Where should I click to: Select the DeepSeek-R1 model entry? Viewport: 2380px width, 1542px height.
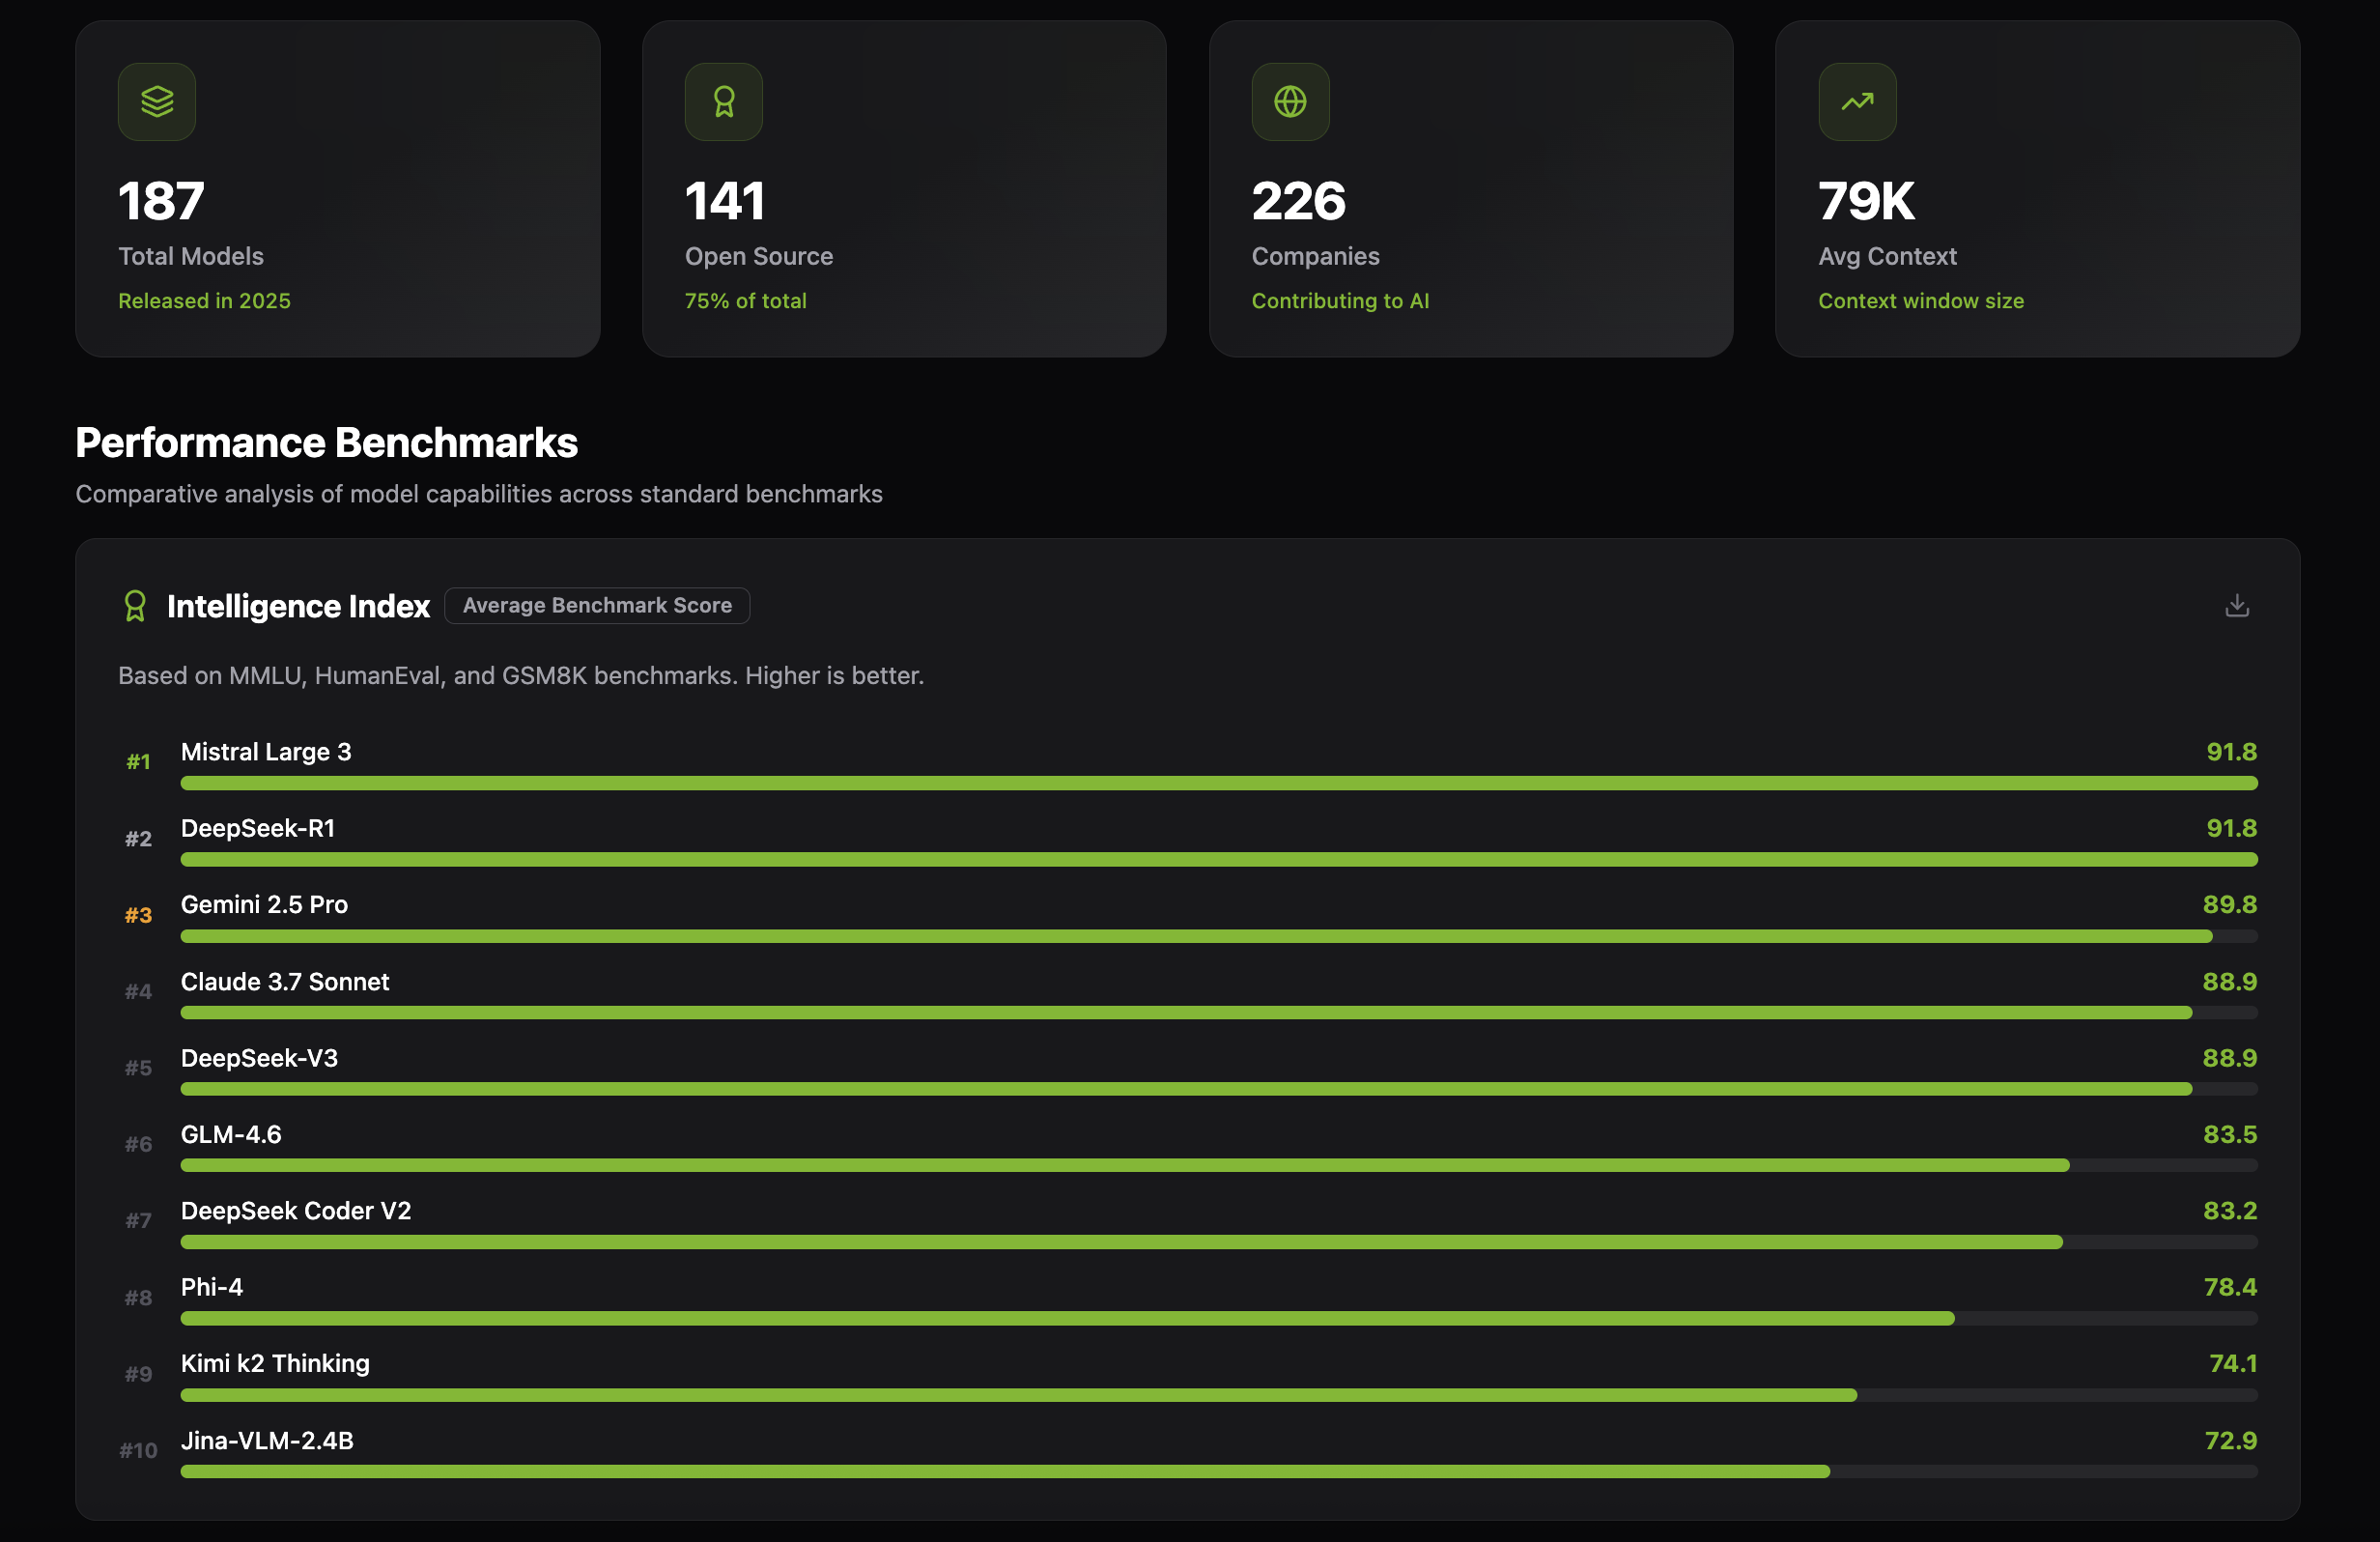tap(258, 829)
